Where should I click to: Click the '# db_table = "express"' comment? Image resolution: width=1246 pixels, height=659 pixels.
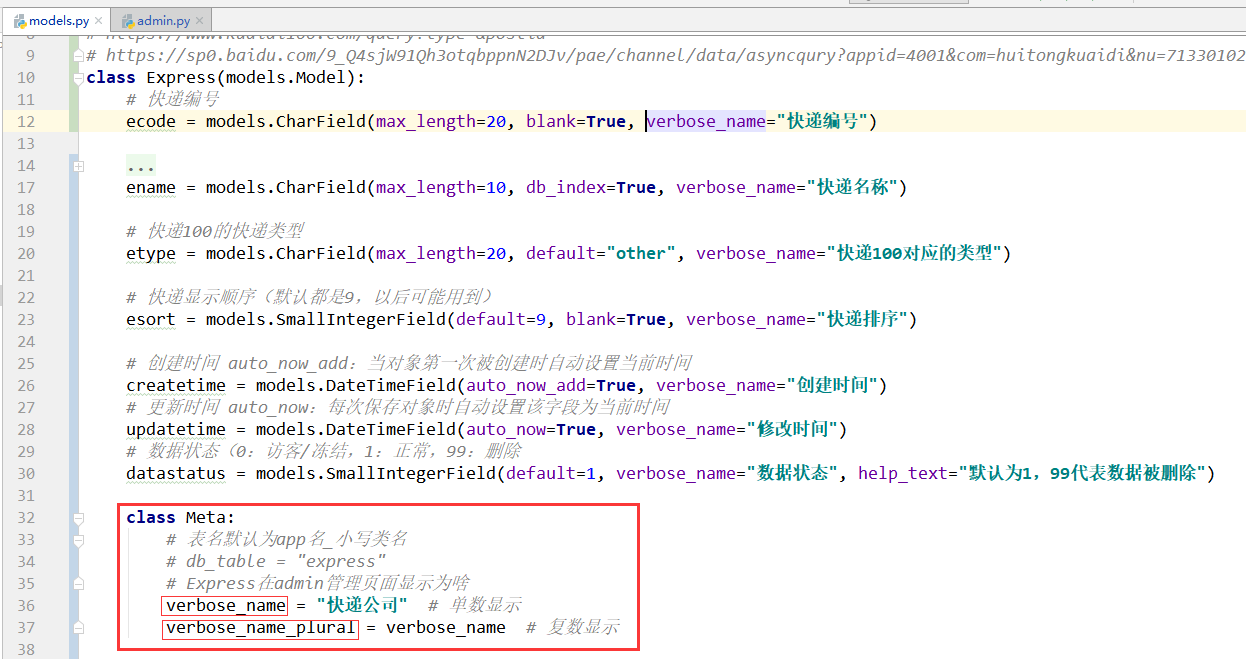tap(276, 562)
